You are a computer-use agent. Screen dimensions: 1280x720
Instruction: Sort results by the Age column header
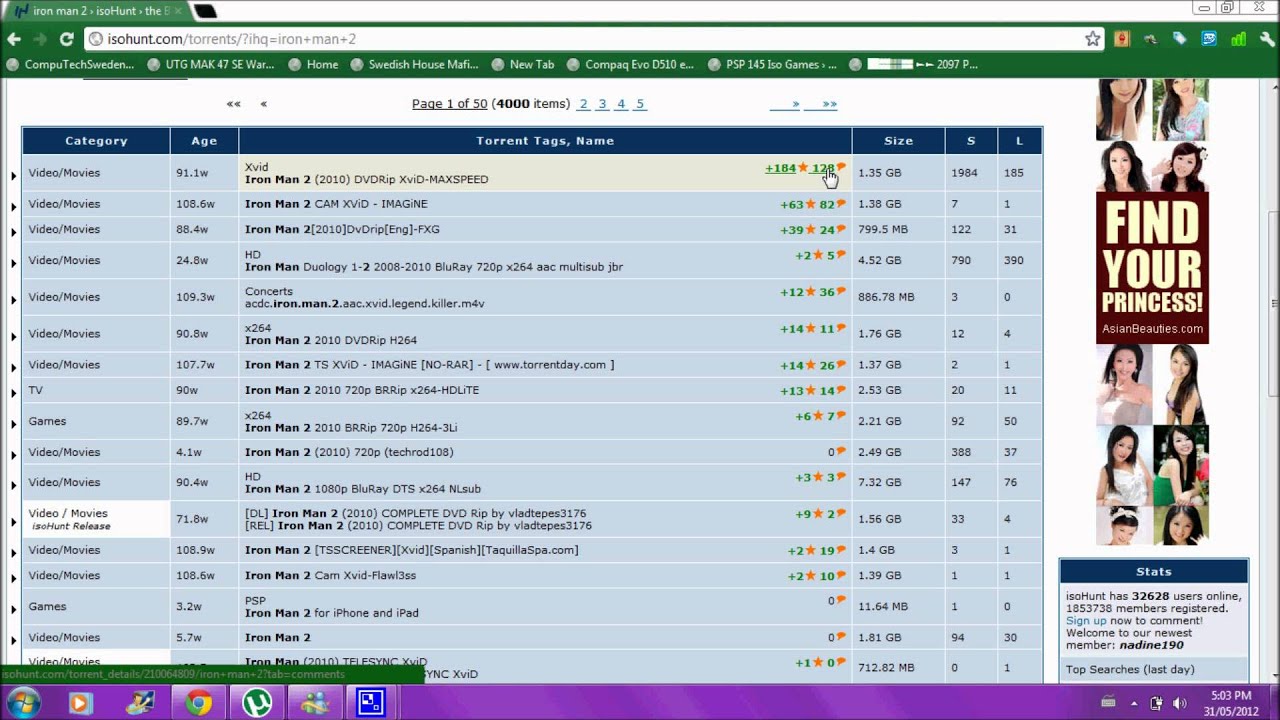coord(204,141)
